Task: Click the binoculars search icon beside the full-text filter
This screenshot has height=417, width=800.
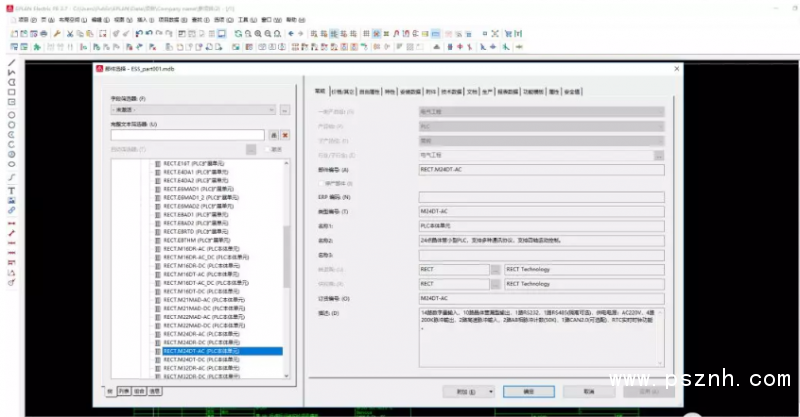Action: 273,135
